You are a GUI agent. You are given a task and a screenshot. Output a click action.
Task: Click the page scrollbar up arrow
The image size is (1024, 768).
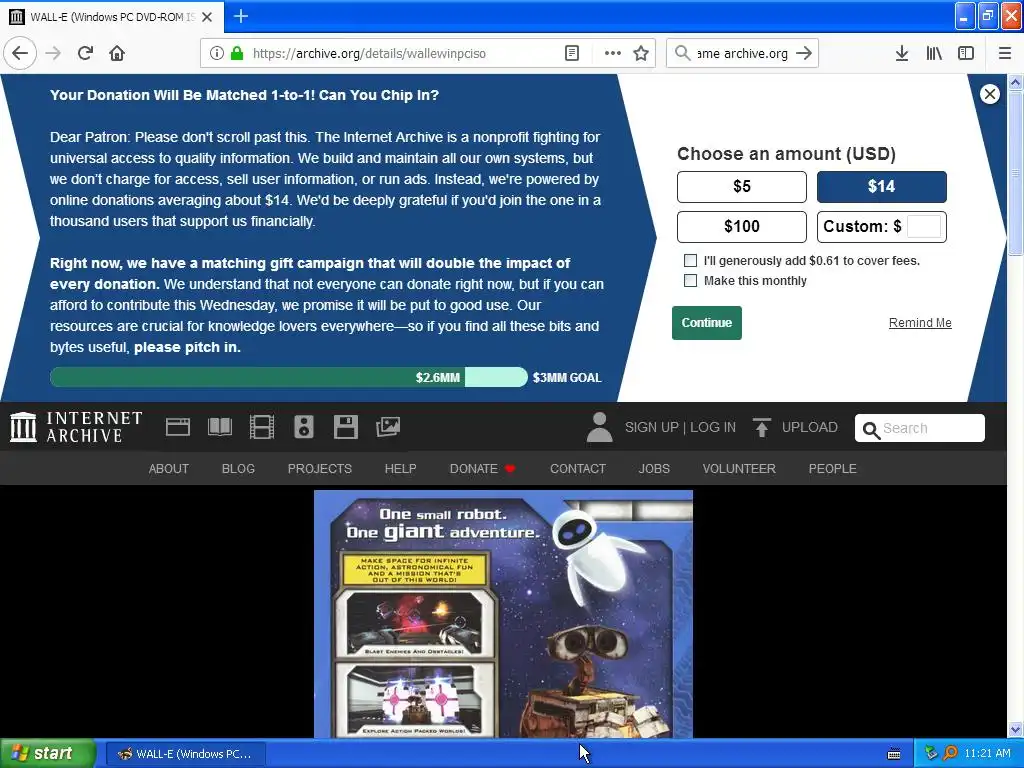pos(1015,82)
